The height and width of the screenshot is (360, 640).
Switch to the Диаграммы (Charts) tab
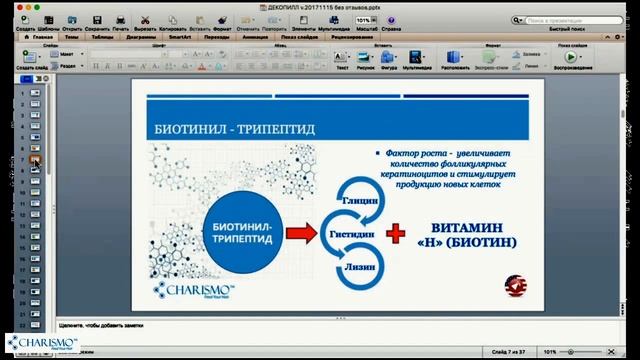[x=141, y=37]
